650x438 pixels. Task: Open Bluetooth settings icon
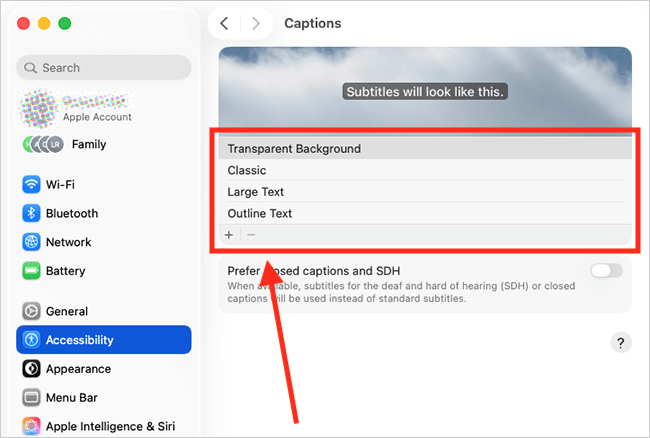(x=31, y=214)
